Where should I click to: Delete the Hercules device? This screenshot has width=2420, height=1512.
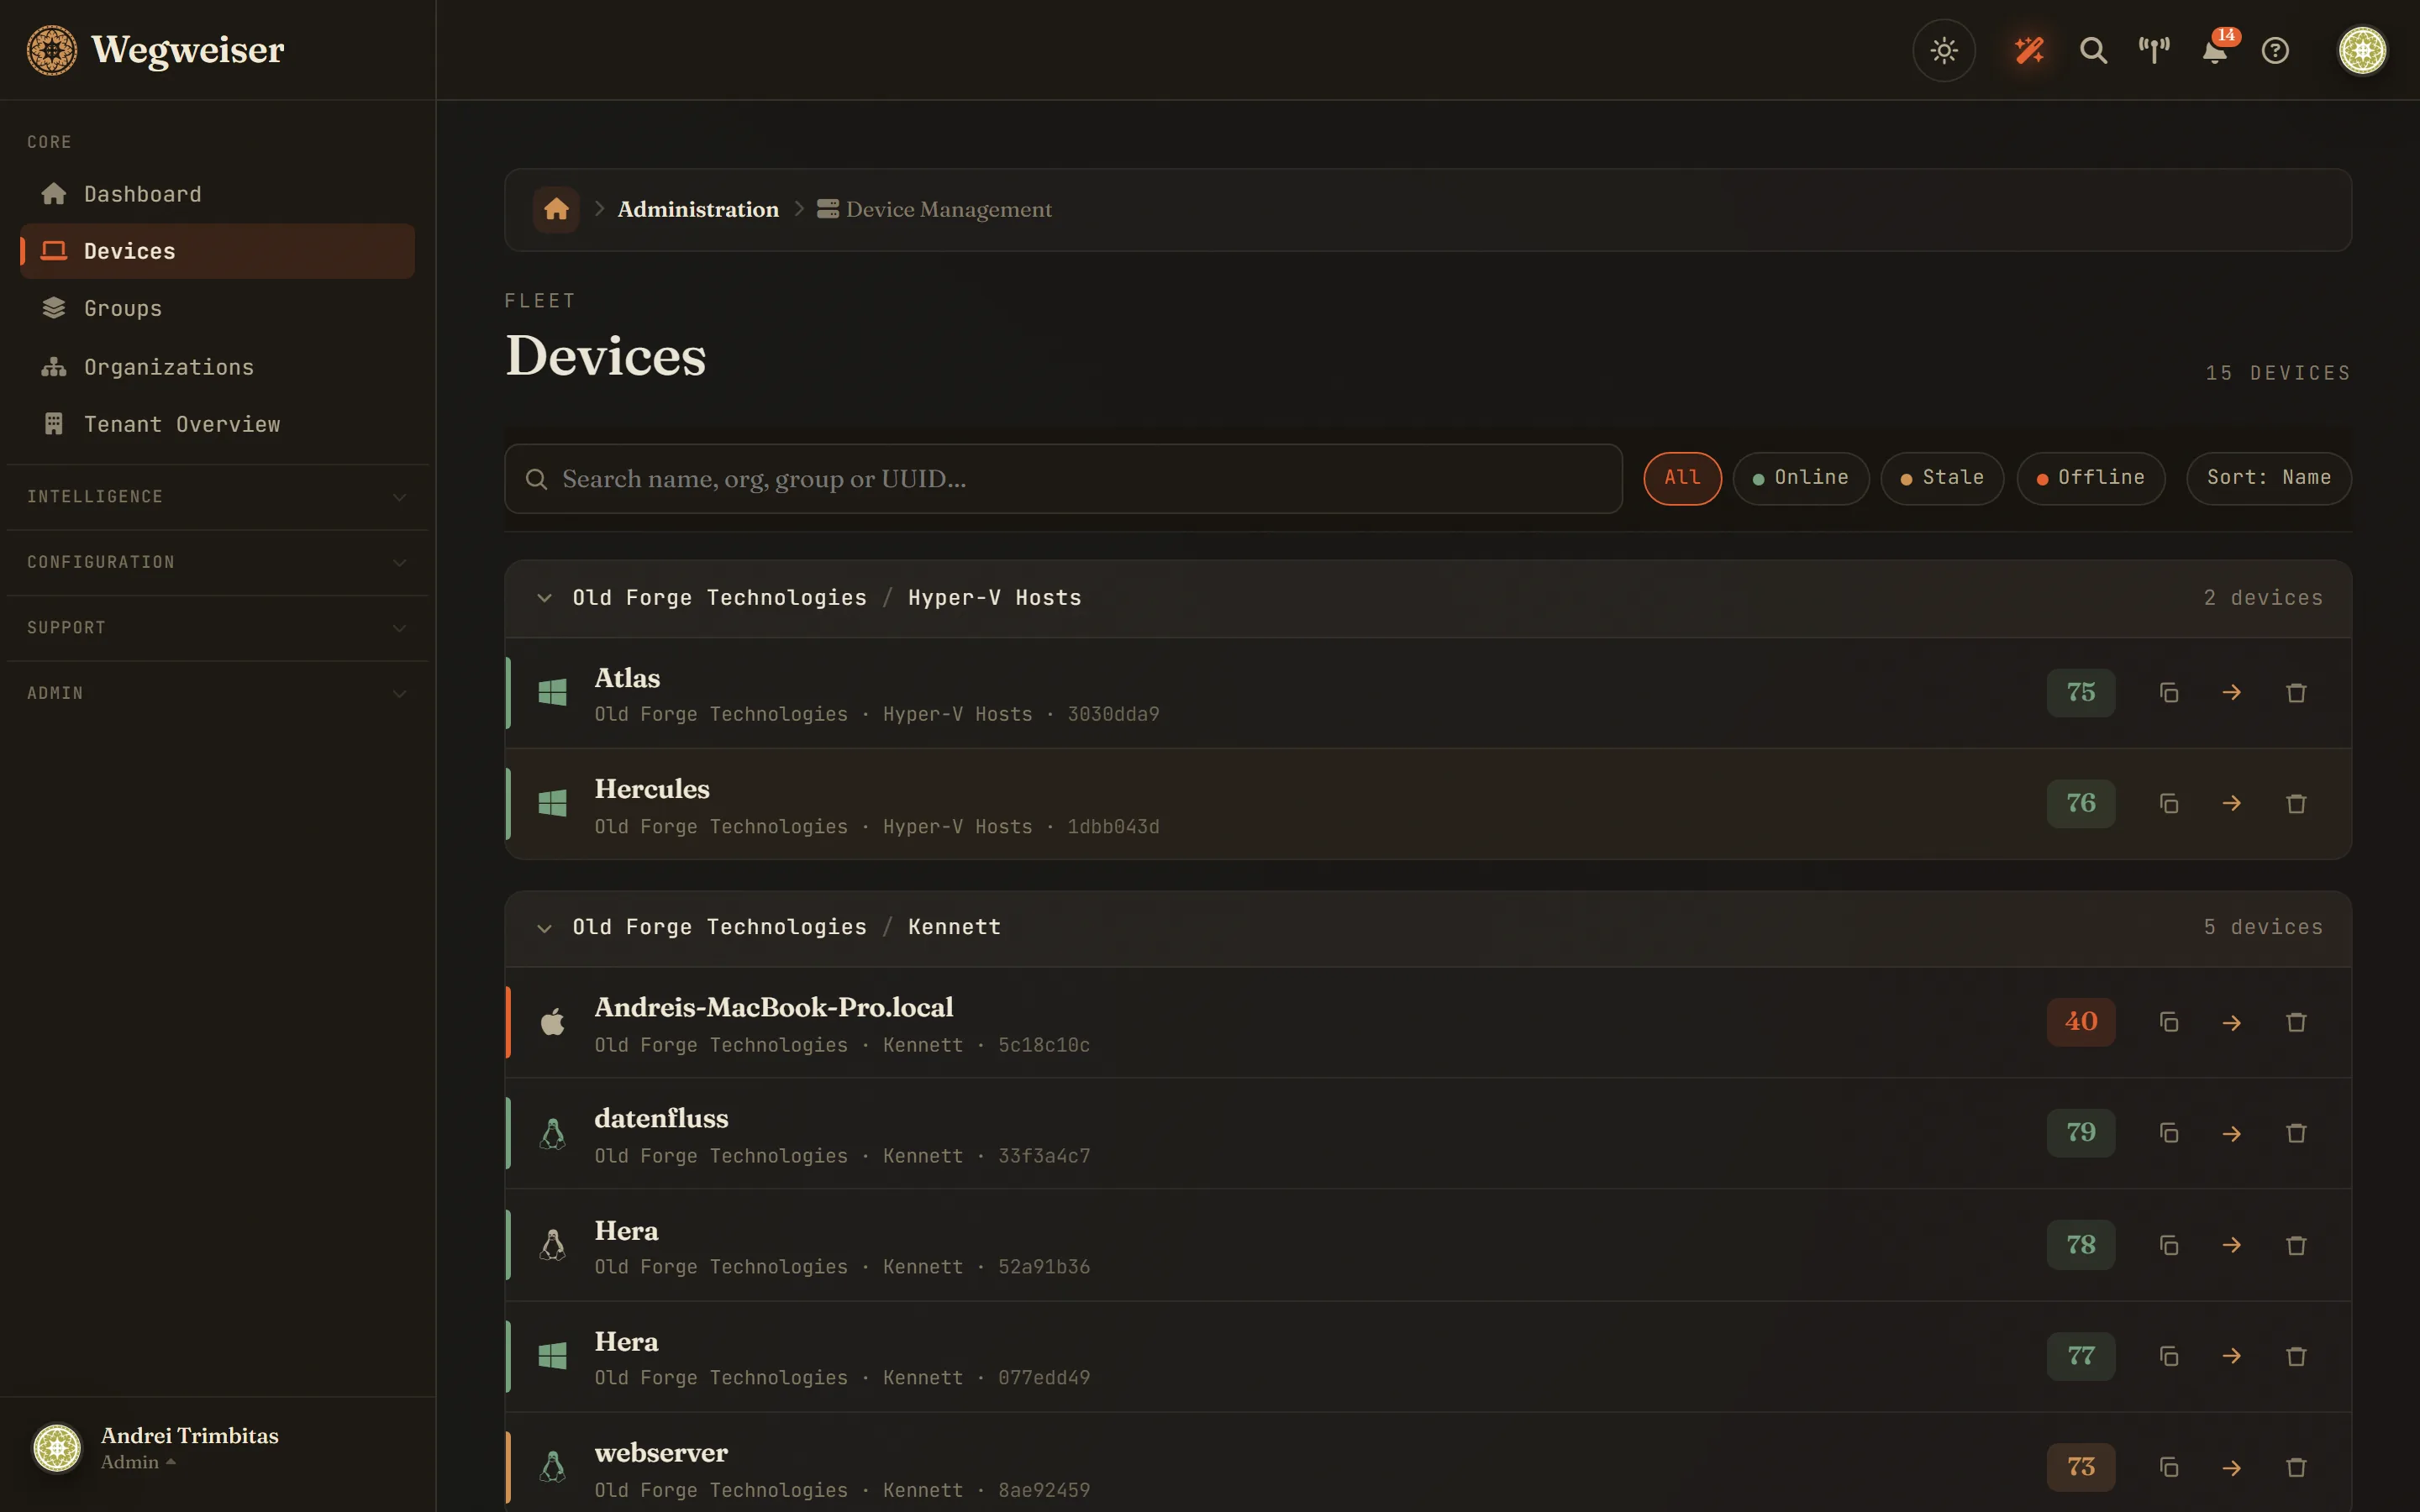(x=2296, y=804)
